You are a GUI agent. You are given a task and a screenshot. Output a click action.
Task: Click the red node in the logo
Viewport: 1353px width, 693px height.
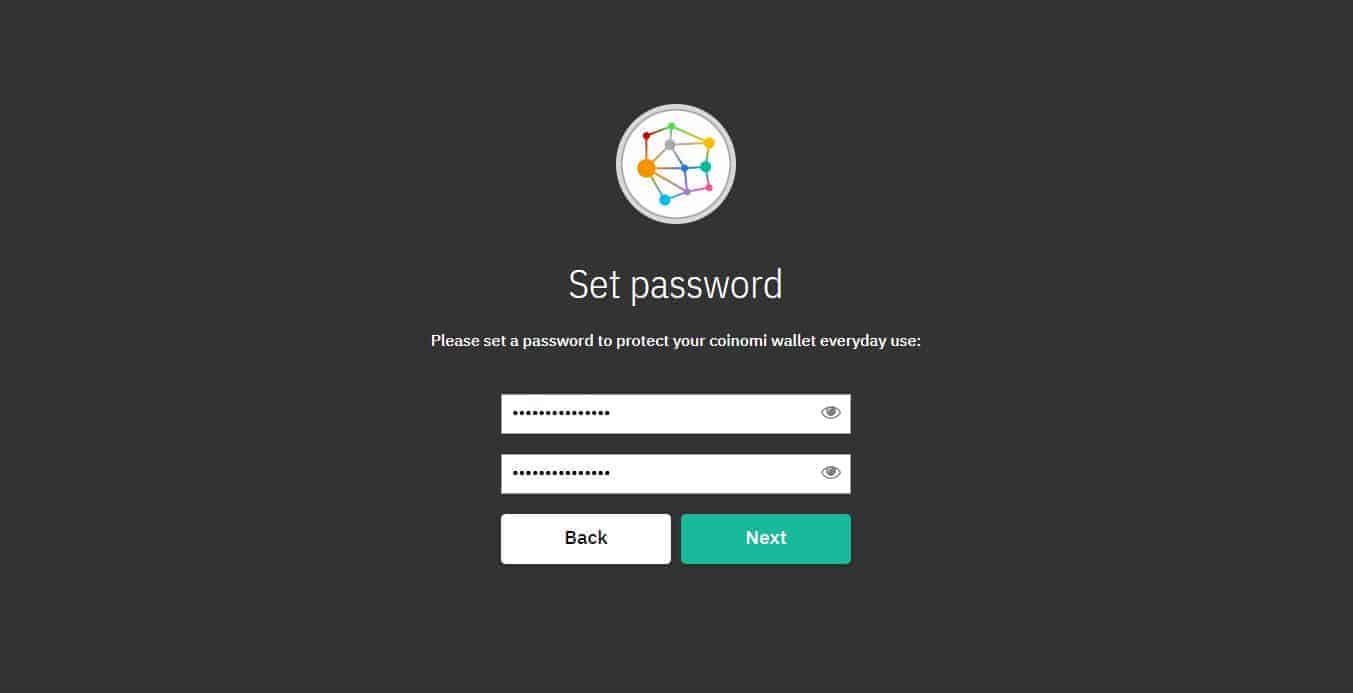(x=646, y=135)
